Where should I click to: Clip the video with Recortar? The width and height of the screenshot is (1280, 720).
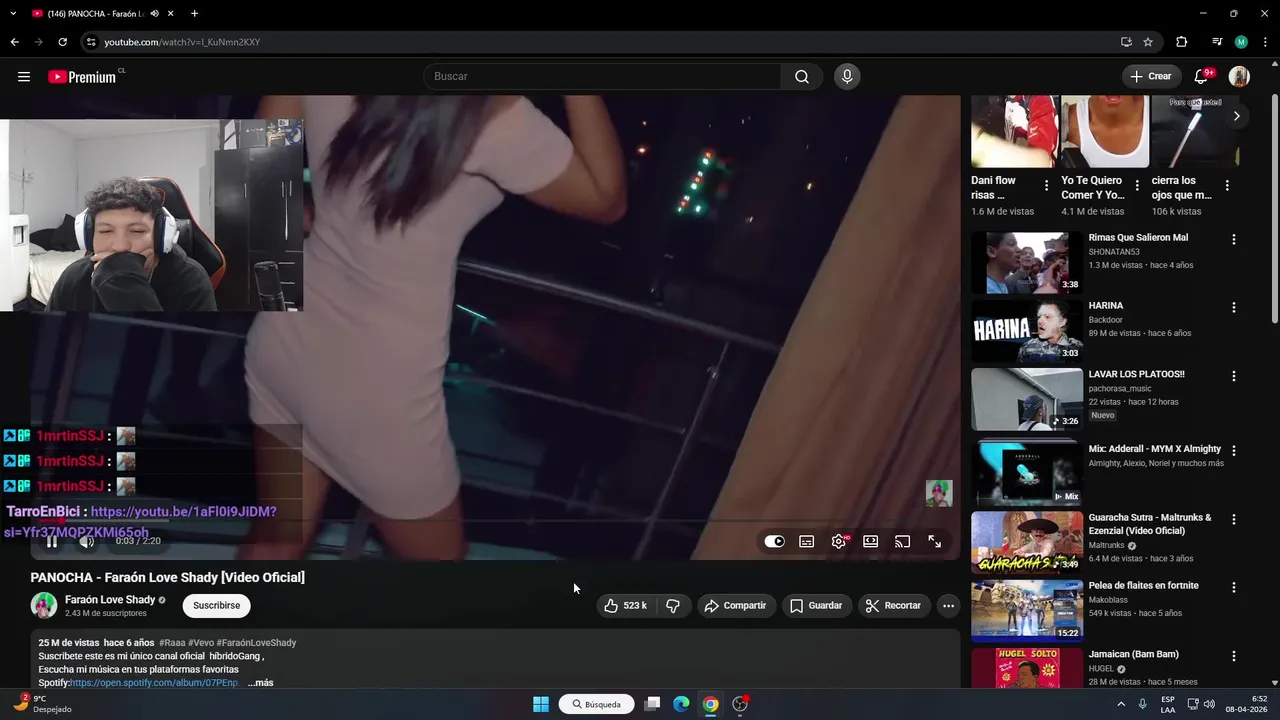click(893, 606)
